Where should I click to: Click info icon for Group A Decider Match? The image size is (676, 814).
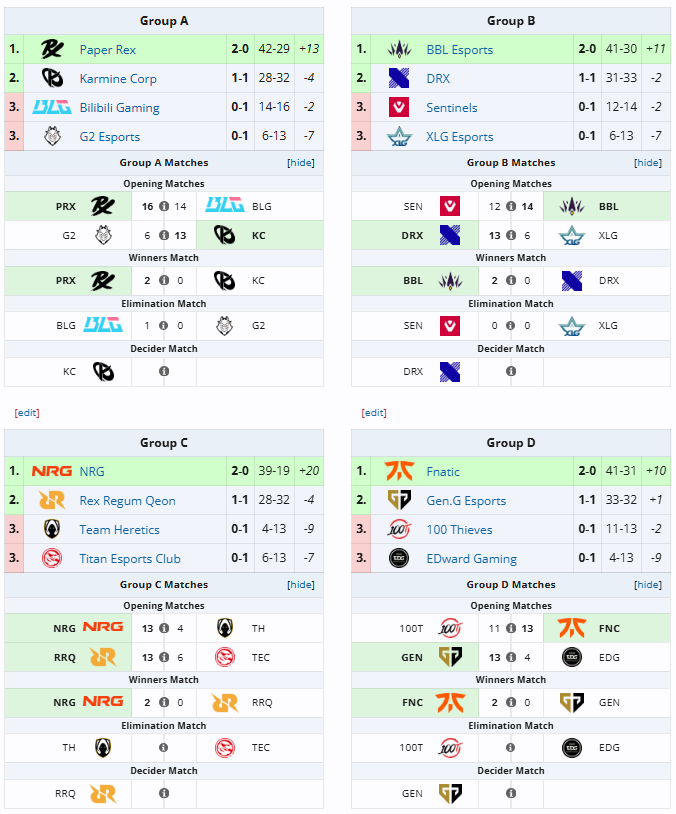[164, 371]
